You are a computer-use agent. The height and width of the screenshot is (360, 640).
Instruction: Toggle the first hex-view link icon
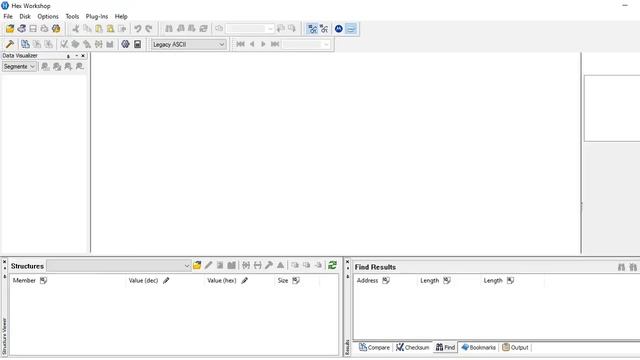coord(312,29)
